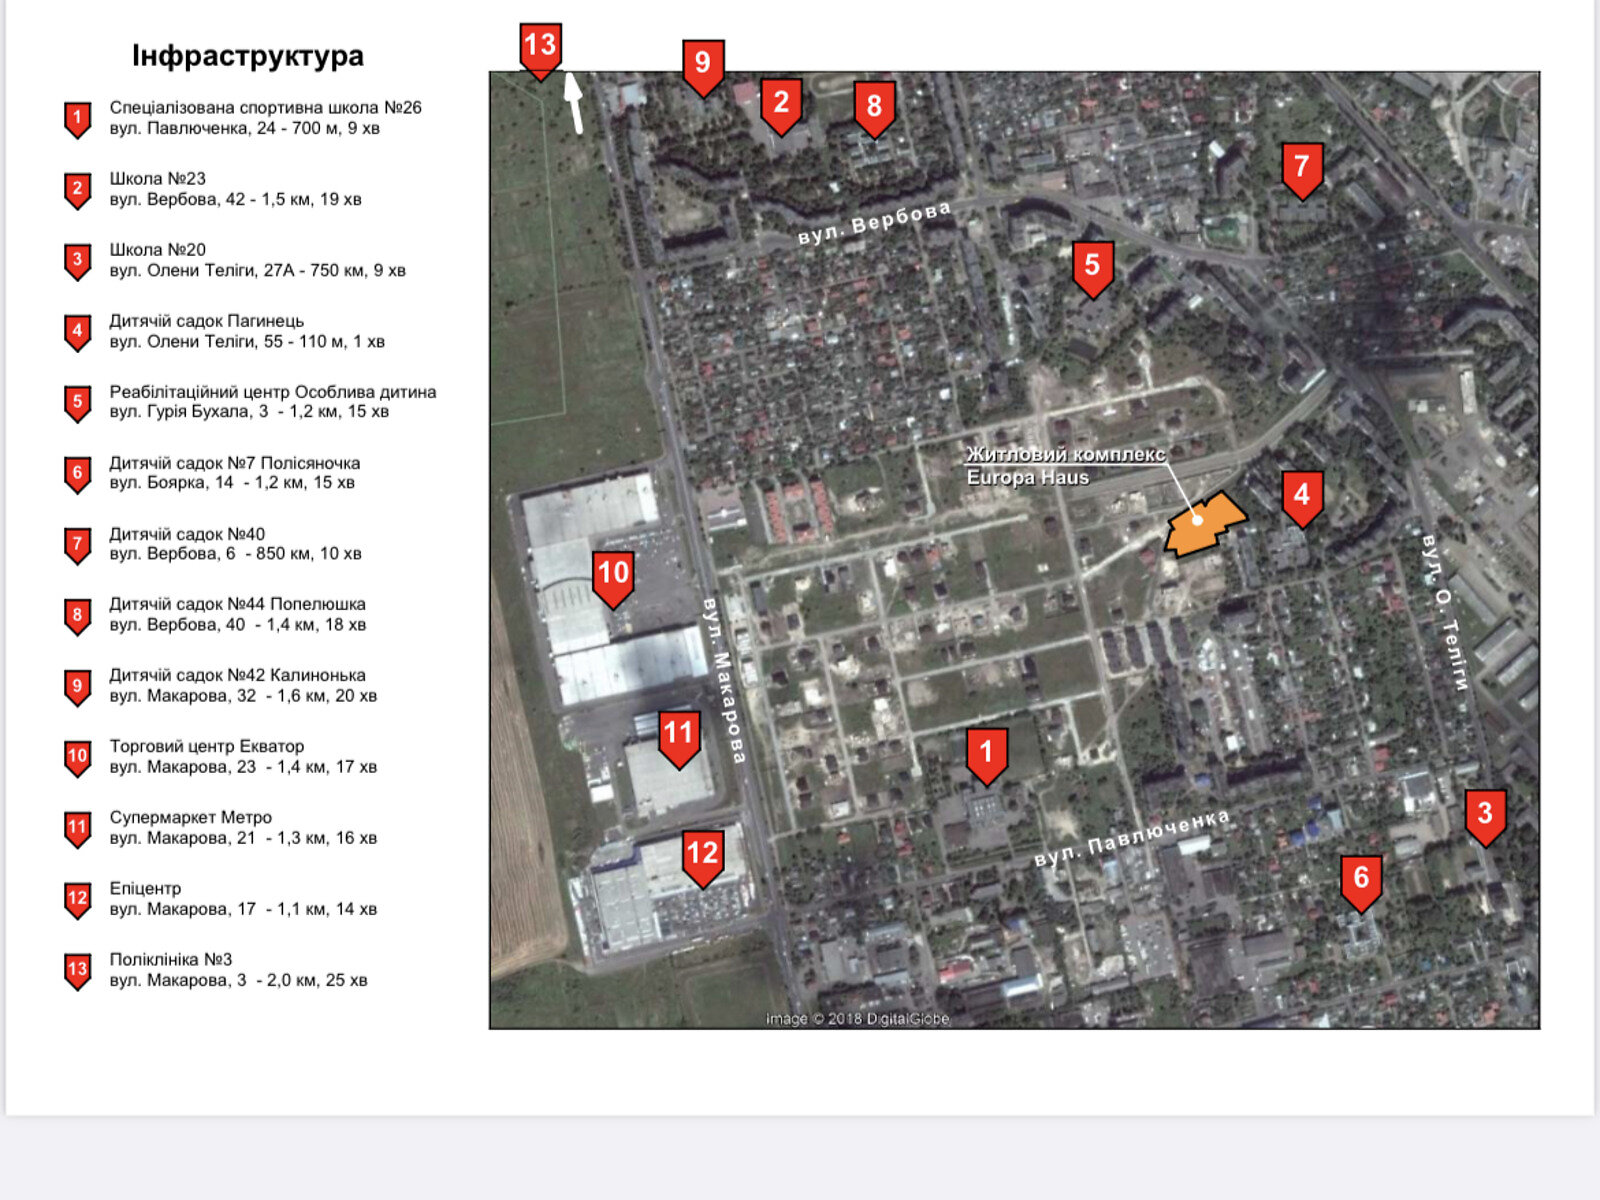
Task: Click legend icon 5 for Реабілітаційний центр
Action: coord(78,403)
